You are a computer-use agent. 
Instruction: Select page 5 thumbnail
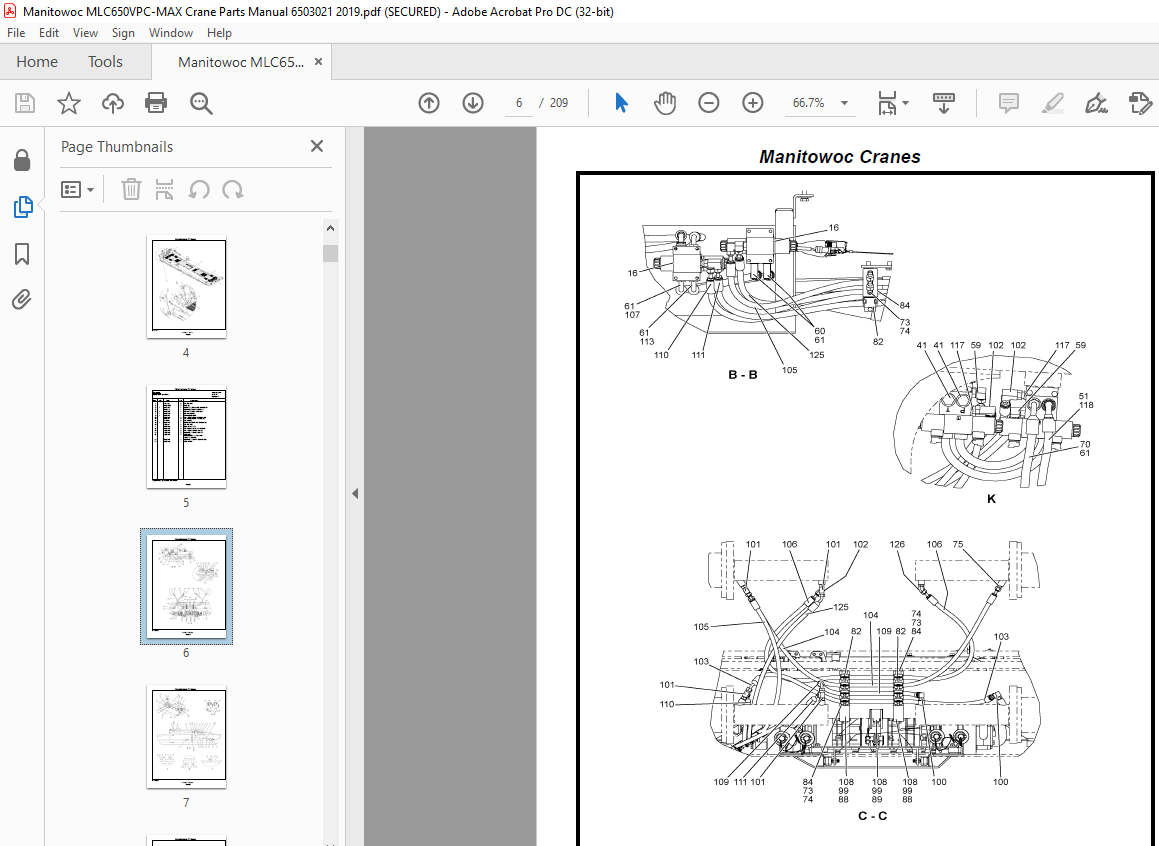186,437
